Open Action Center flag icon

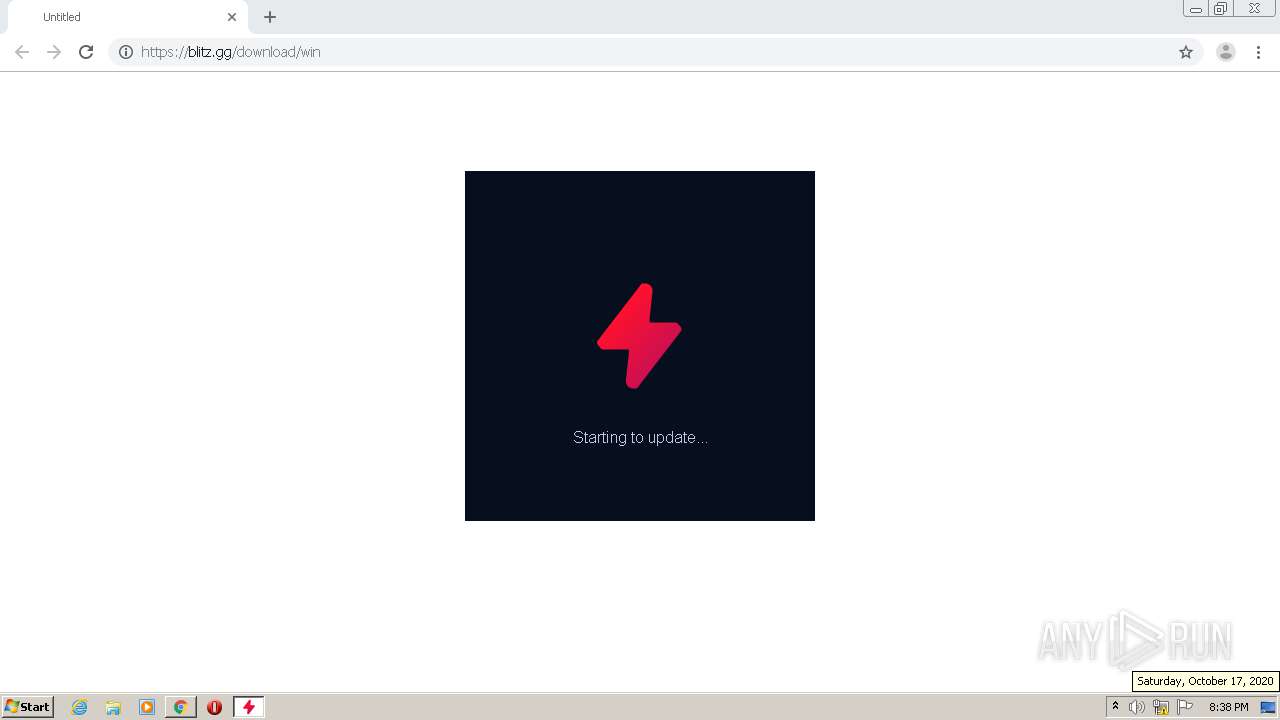[x=1185, y=707]
